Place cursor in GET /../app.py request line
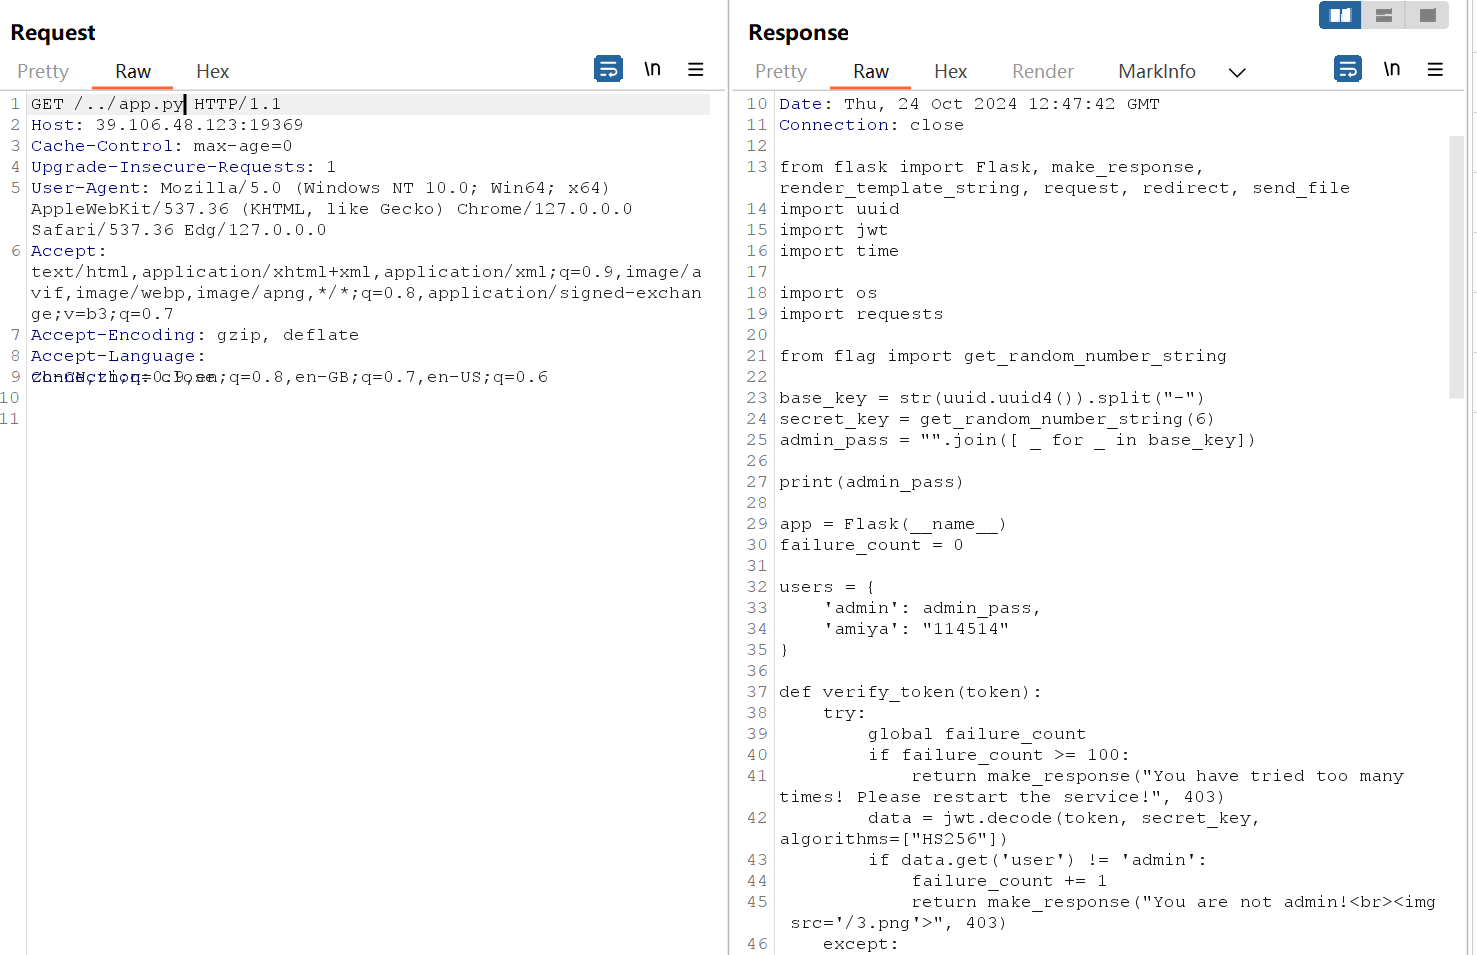This screenshot has width=1477, height=955. pyautogui.click(x=156, y=104)
